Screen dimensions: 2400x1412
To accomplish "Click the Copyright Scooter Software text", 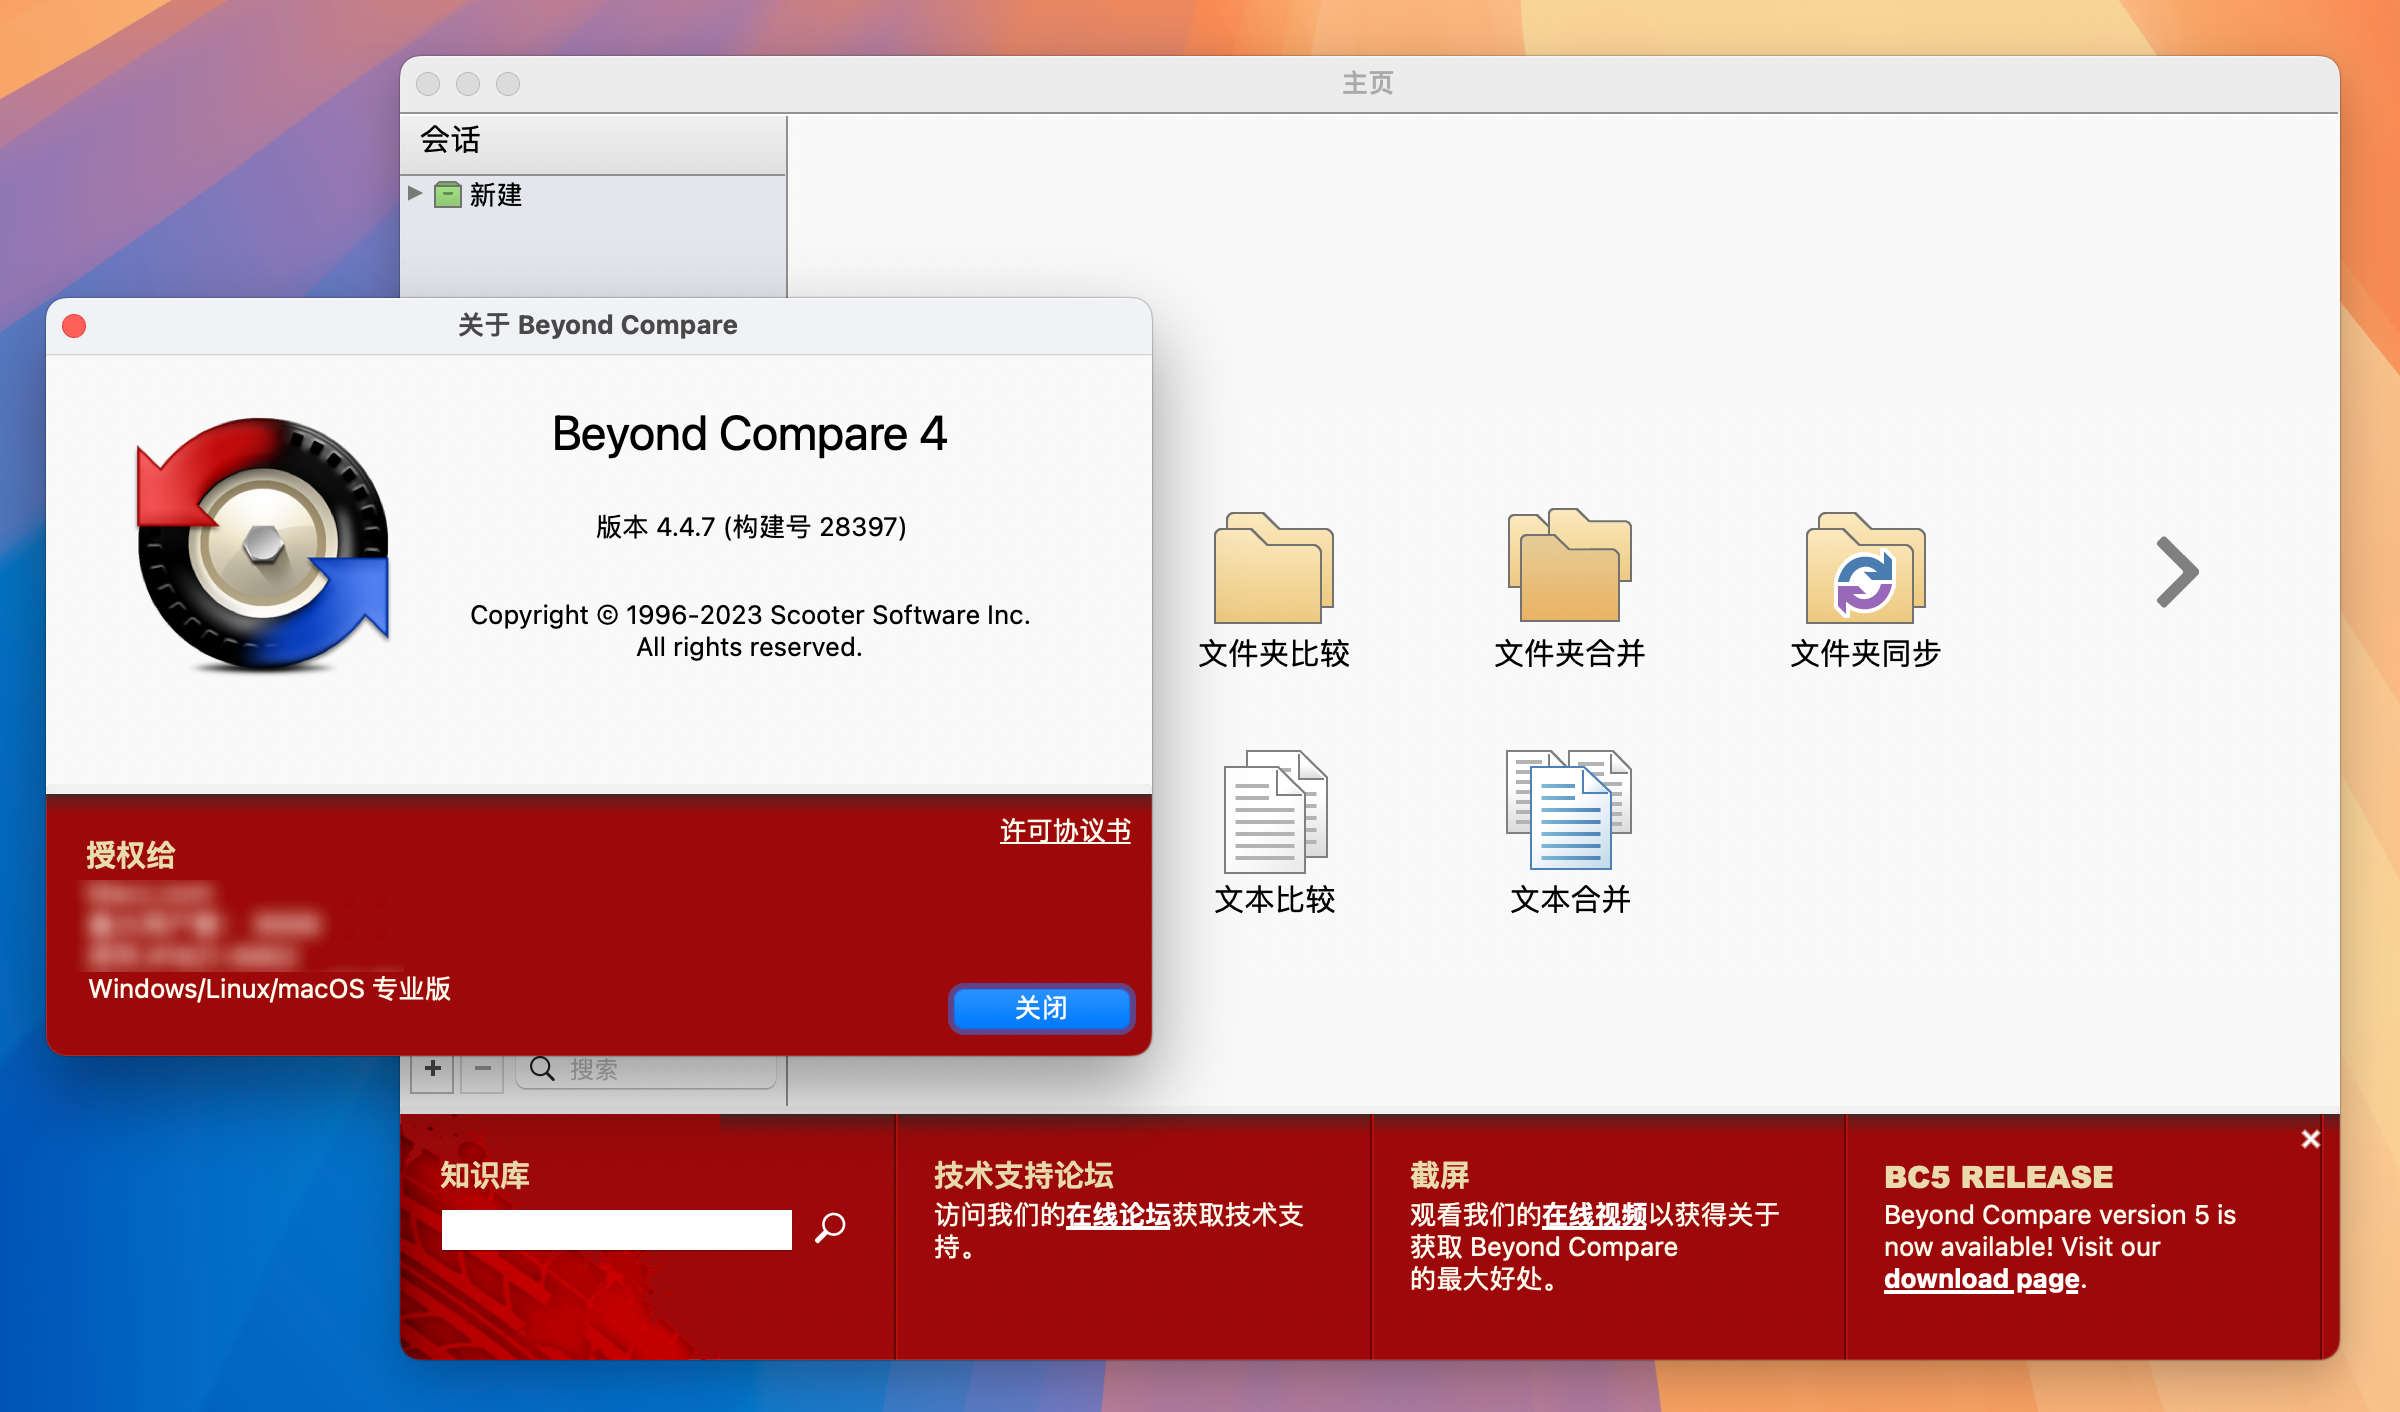I will click(x=750, y=630).
